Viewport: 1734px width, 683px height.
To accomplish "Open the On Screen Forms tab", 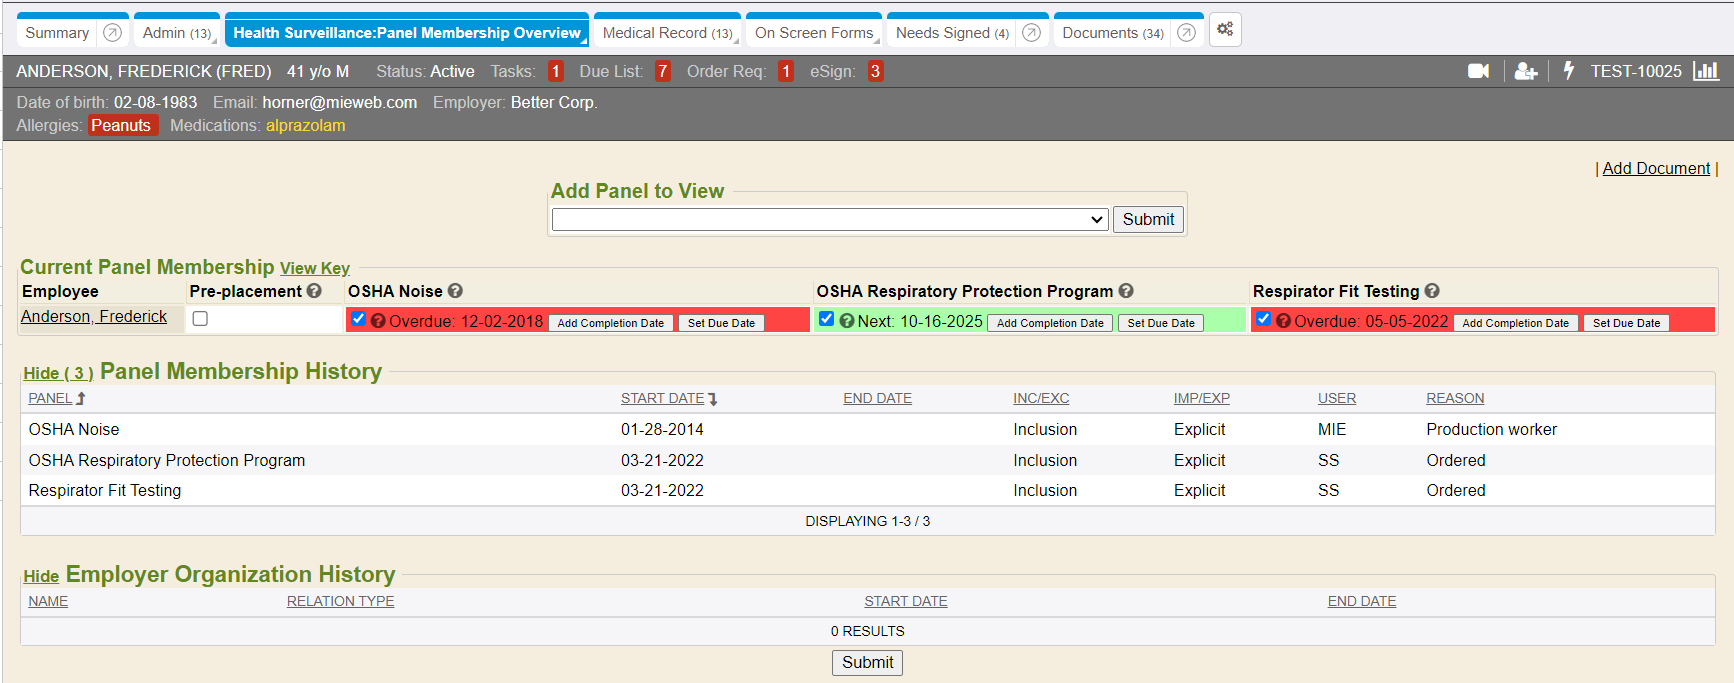I will (x=814, y=33).
